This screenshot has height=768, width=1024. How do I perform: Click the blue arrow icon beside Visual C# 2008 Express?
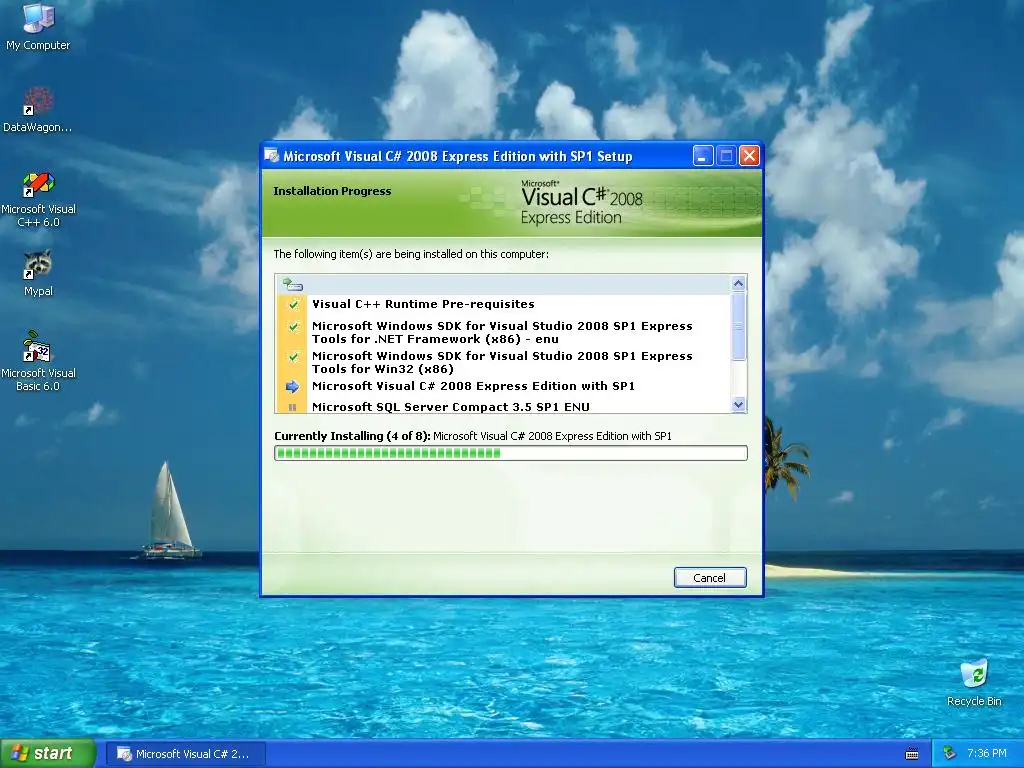pos(292,387)
